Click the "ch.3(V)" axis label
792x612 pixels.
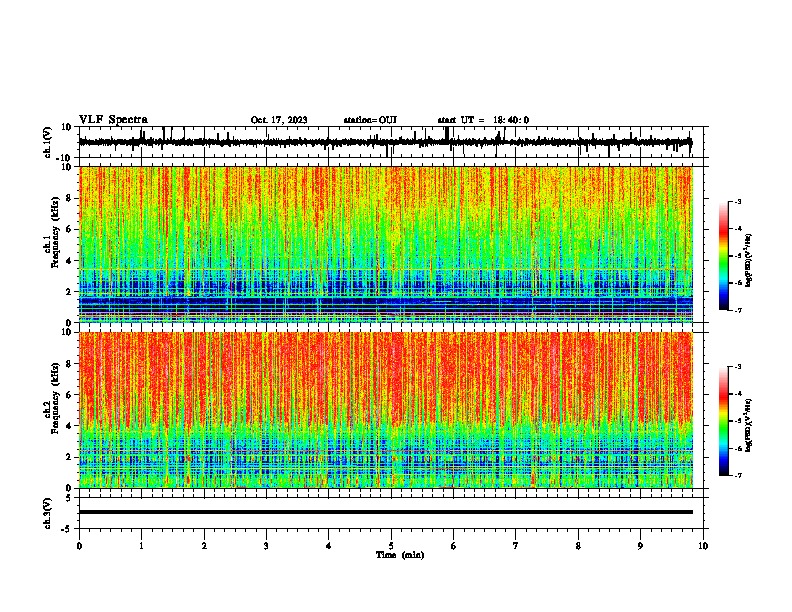point(48,513)
